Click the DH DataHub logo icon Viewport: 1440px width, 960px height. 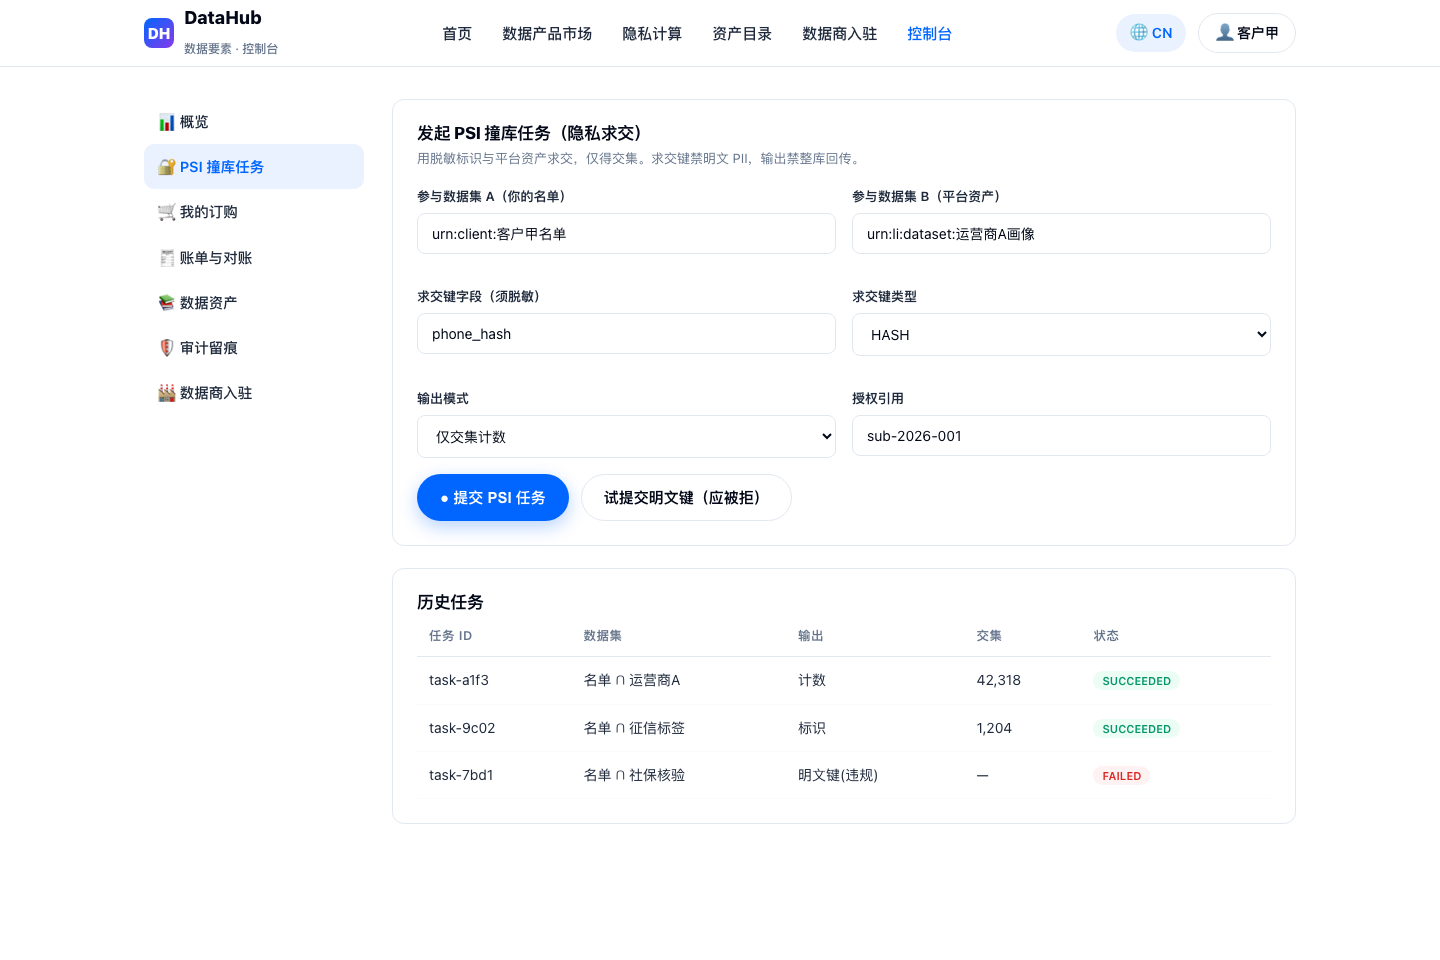(159, 33)
